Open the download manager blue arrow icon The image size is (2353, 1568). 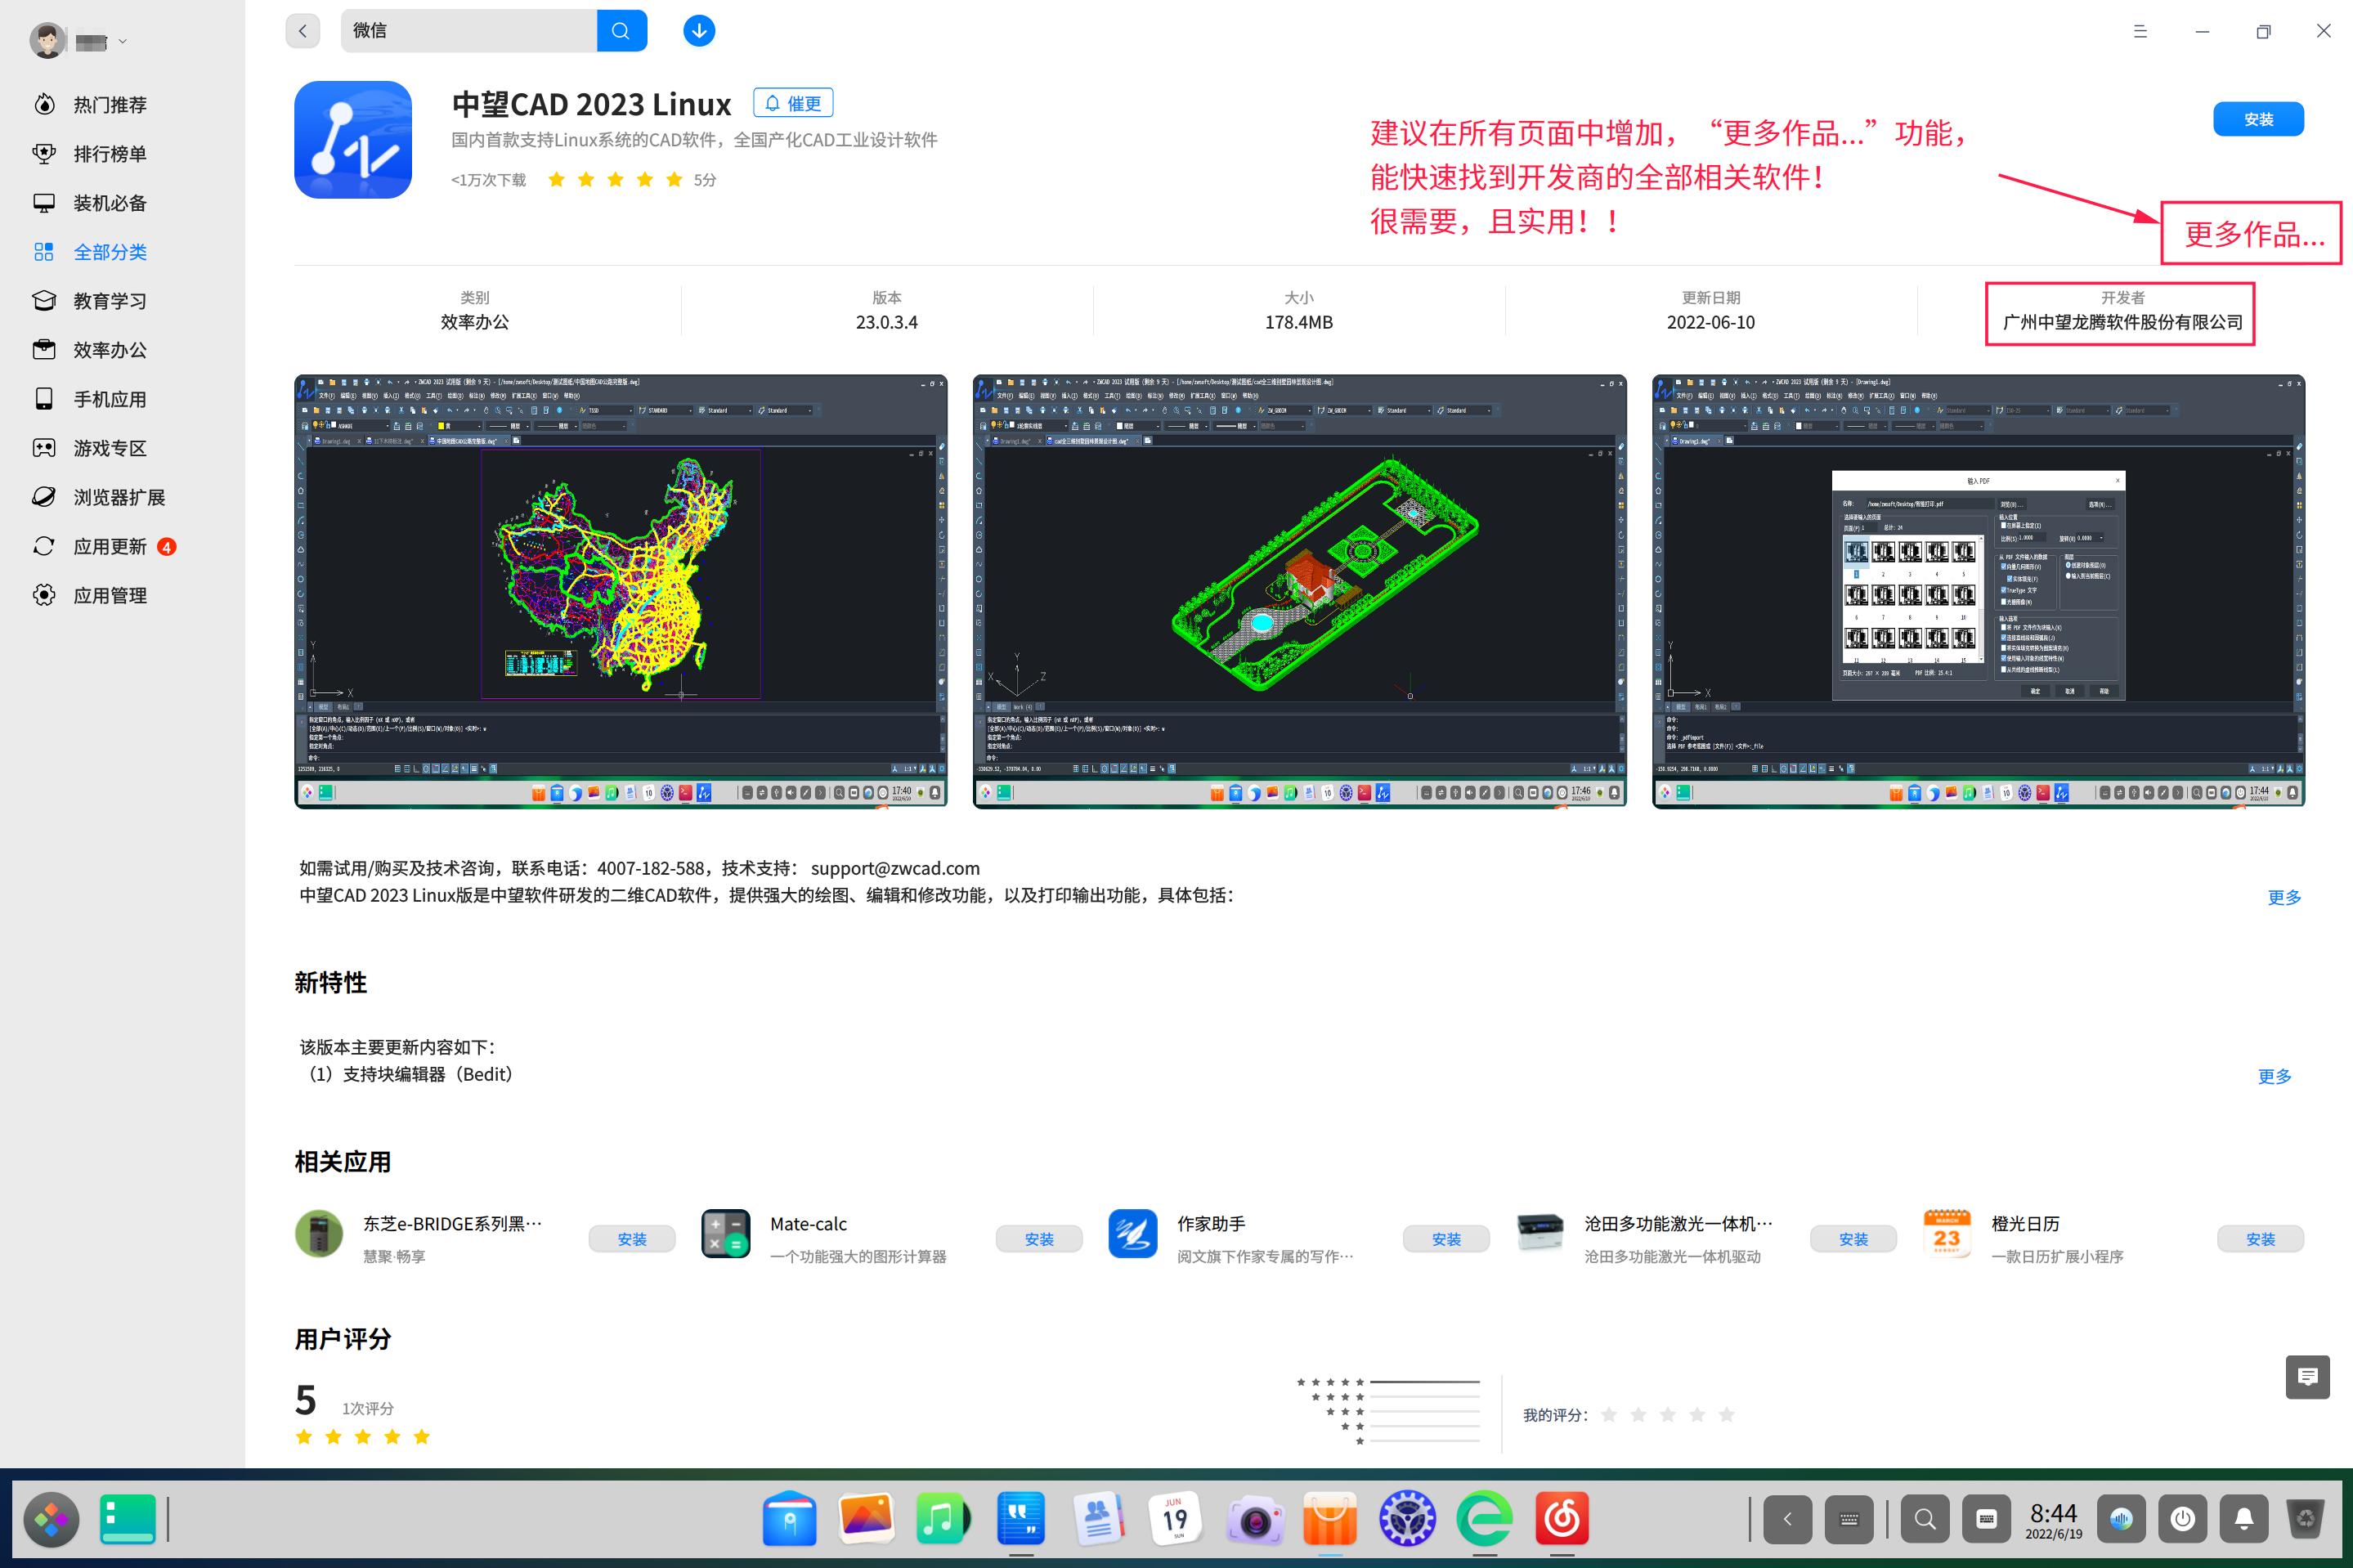tap(698, 31)
